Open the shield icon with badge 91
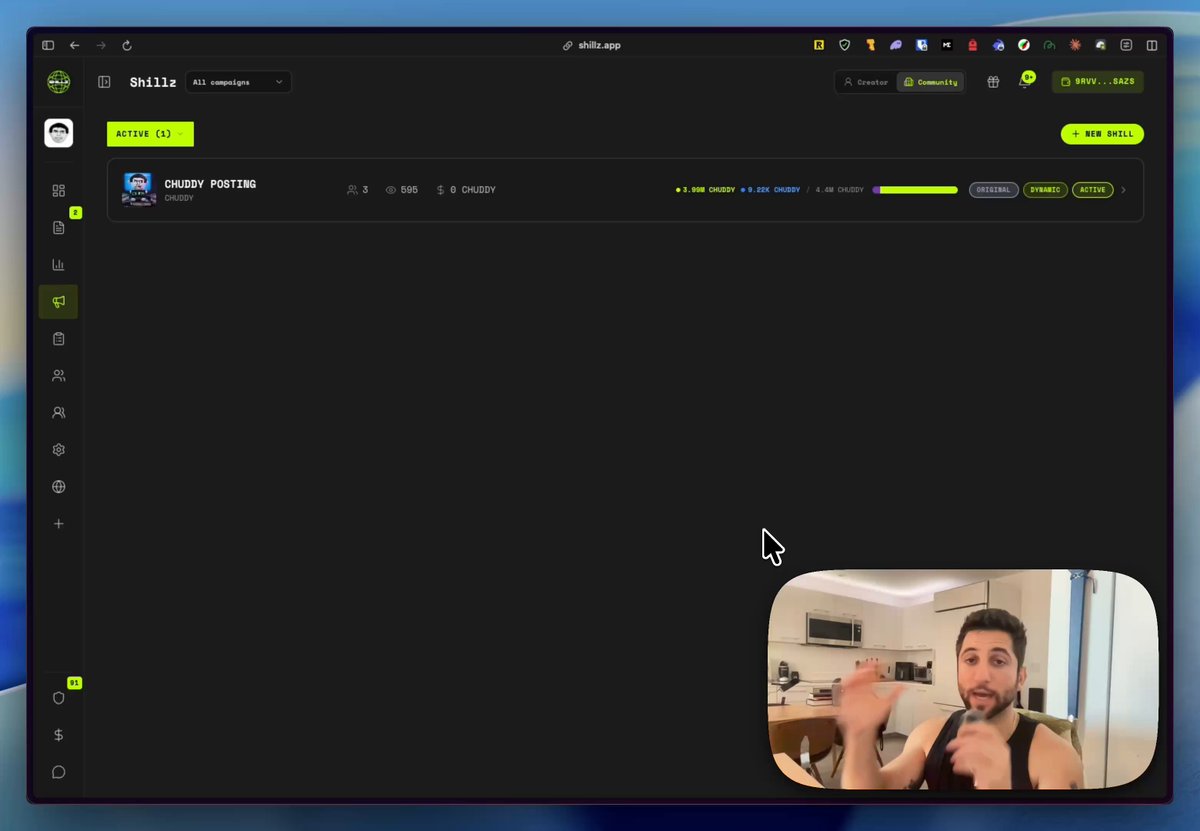1200x831 pixels. pyautogui.click(x=58, y=698)
